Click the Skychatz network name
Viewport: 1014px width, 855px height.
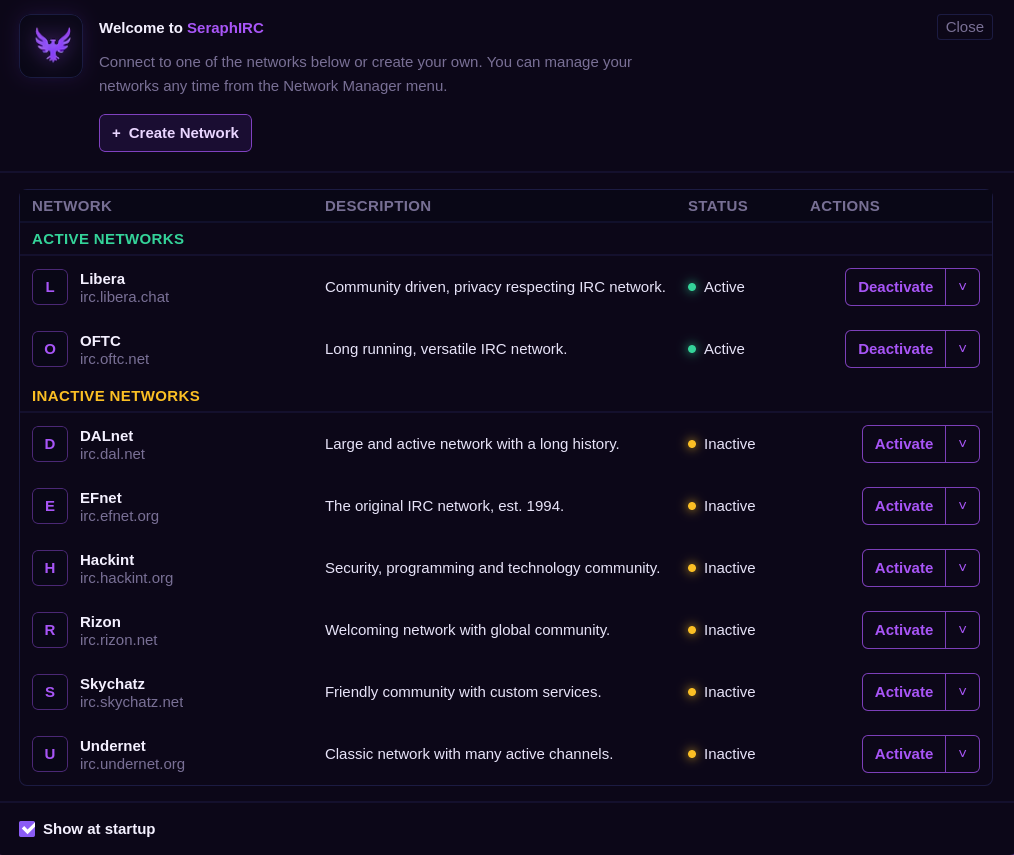[113, 684]
